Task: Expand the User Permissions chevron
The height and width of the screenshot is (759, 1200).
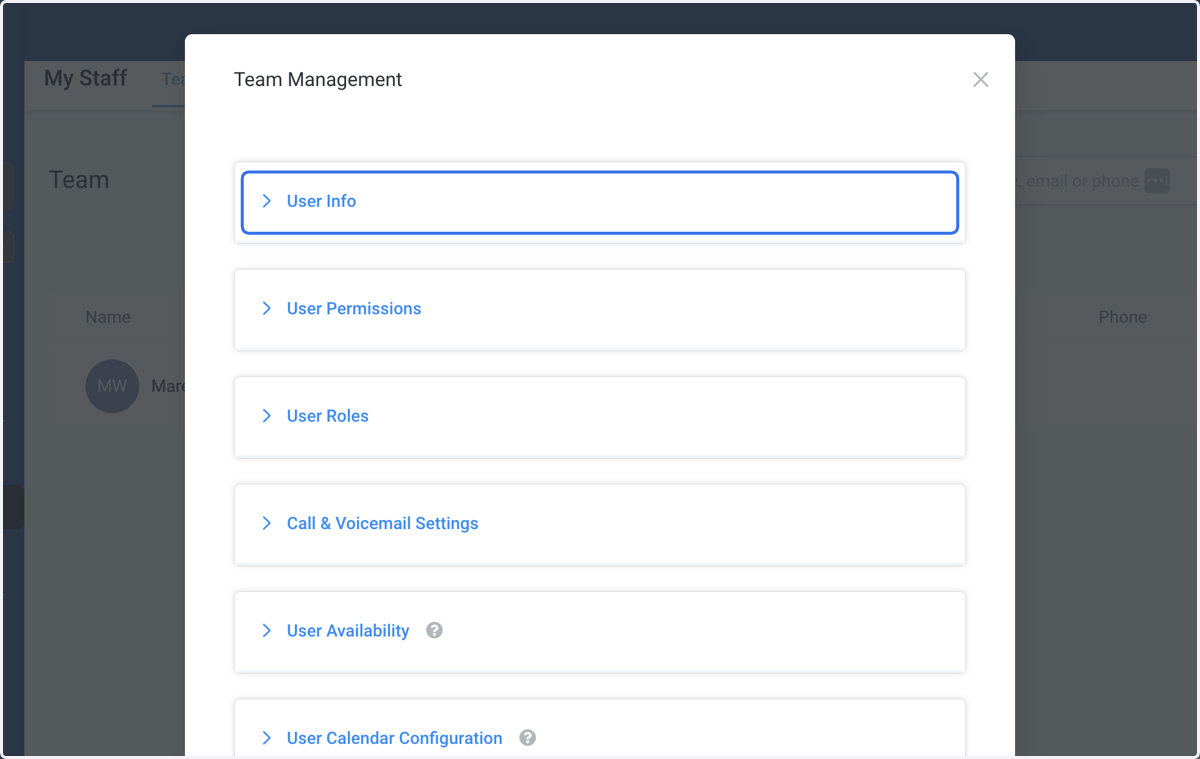Action: coord(266,308)
